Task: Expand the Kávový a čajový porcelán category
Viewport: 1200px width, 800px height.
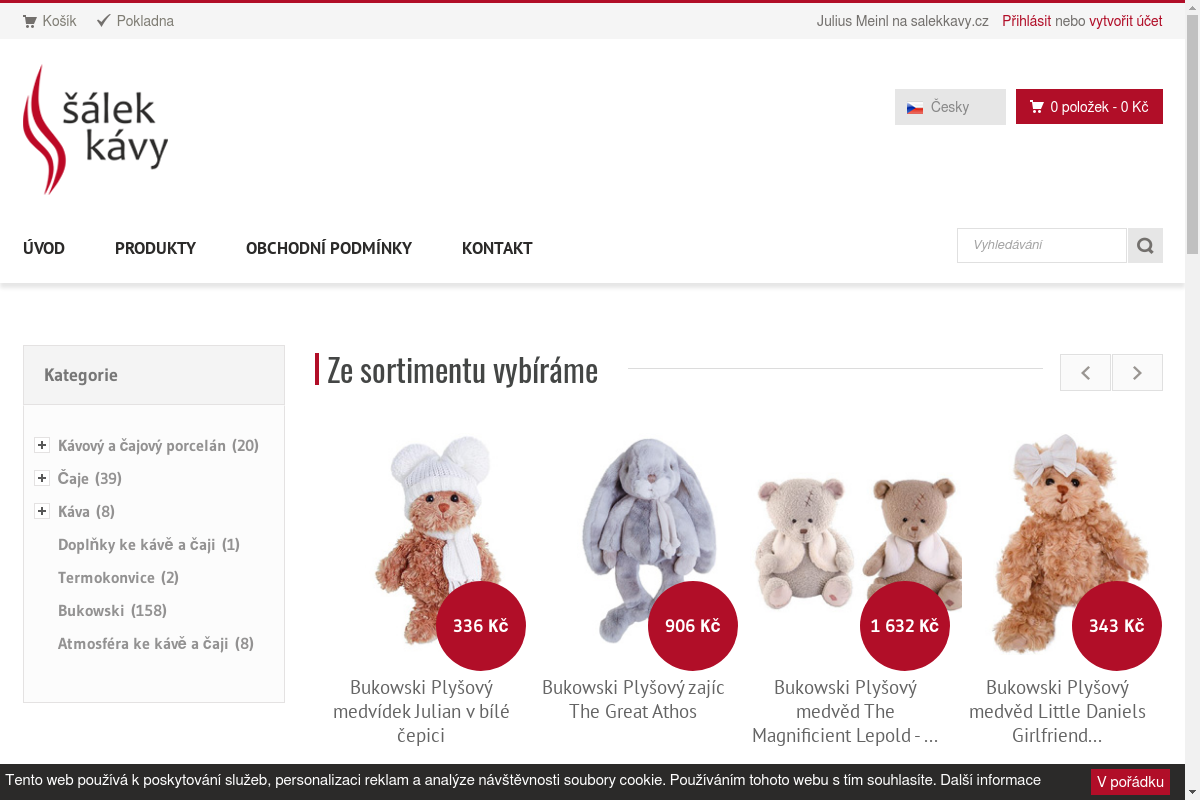Action: coord(42,445)
